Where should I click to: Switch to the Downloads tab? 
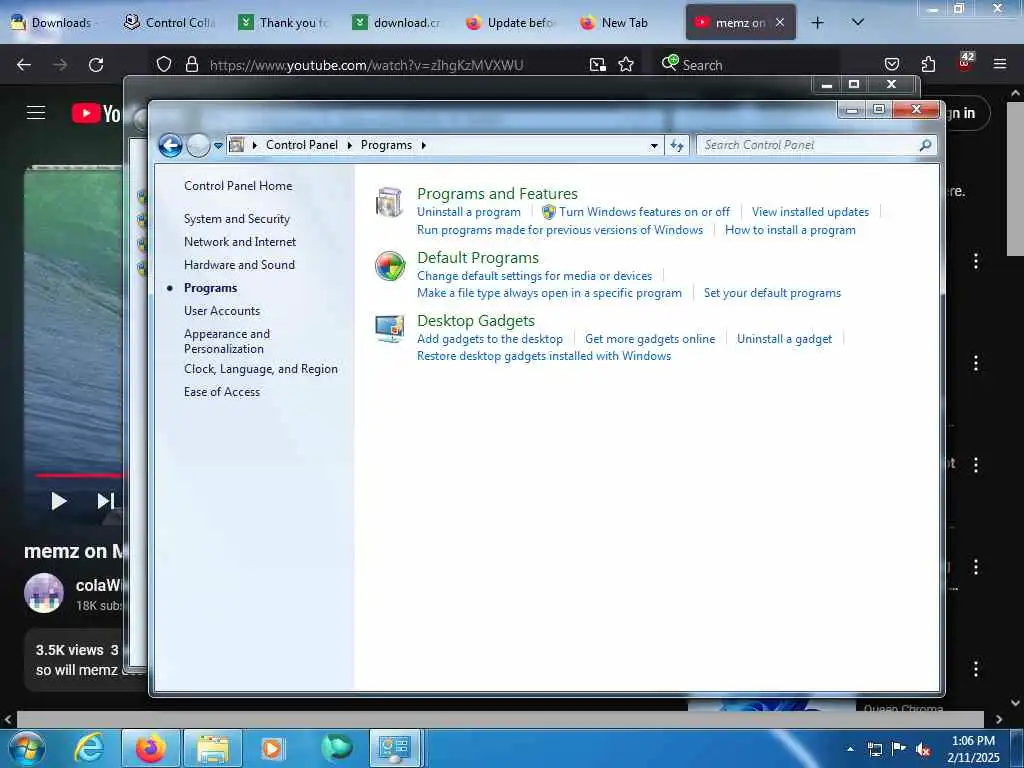point(56,22)
